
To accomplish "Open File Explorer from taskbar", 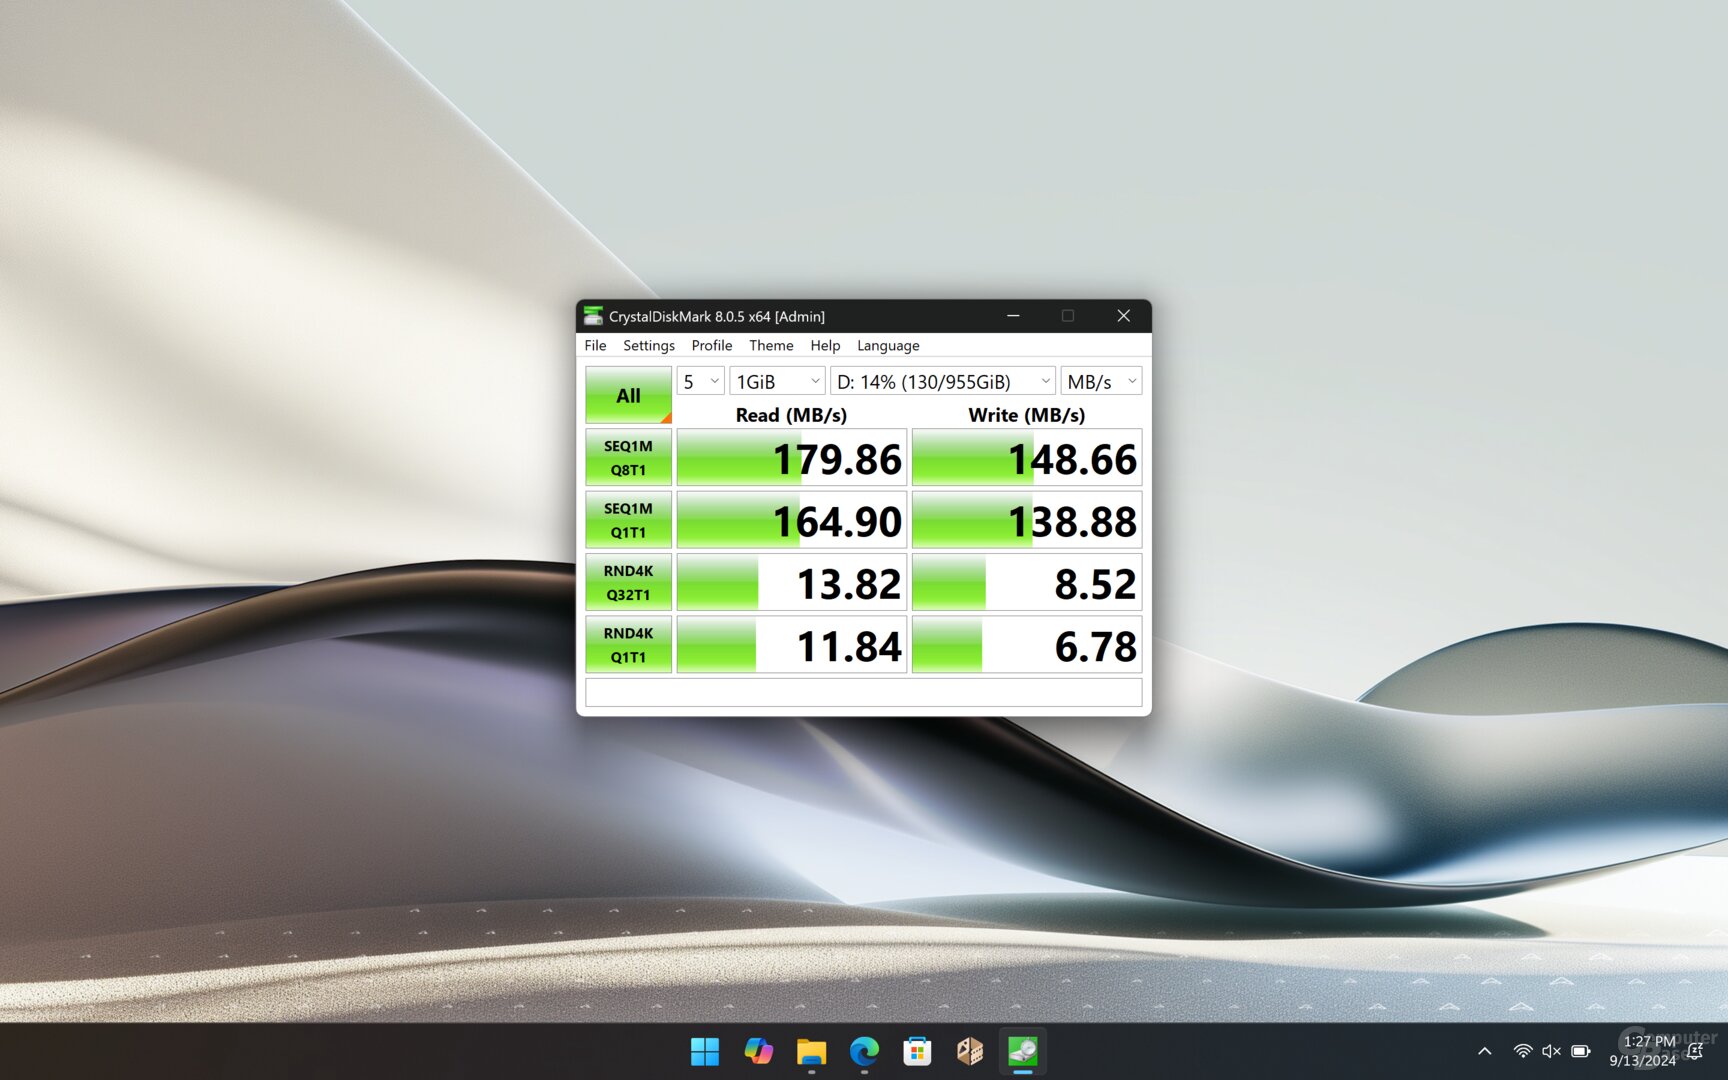I will 811,1051.
